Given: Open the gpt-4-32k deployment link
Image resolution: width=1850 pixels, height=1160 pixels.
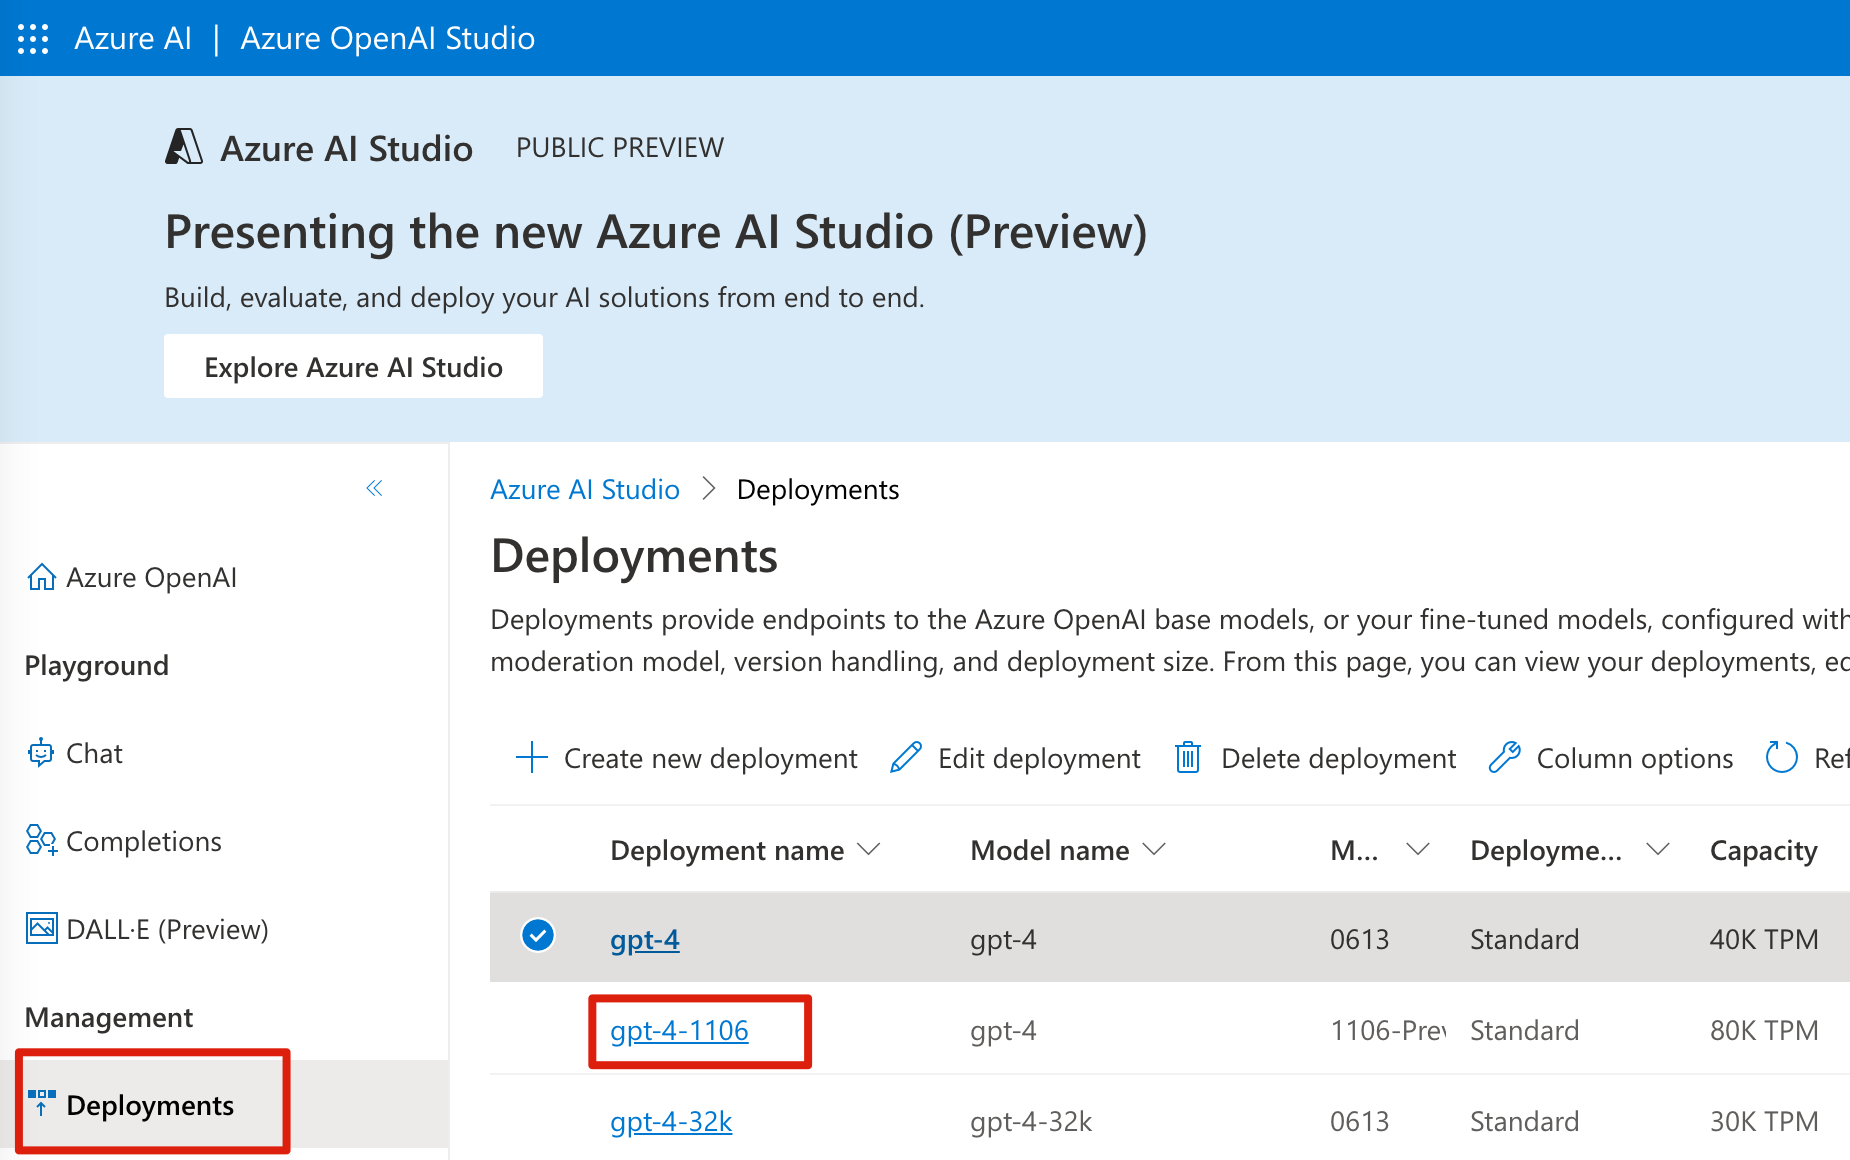Looking at the screenshot, I should pyautogui.click(x=671, y=1121).
